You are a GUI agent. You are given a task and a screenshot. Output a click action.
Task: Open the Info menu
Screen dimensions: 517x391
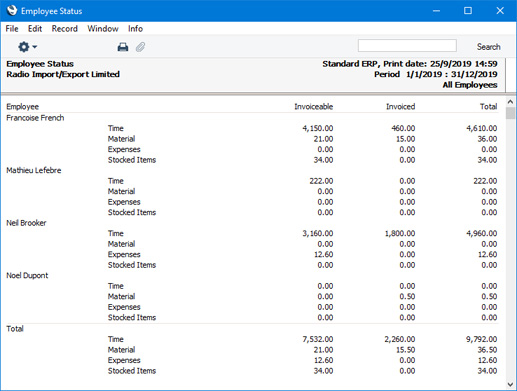pos(135,29)
